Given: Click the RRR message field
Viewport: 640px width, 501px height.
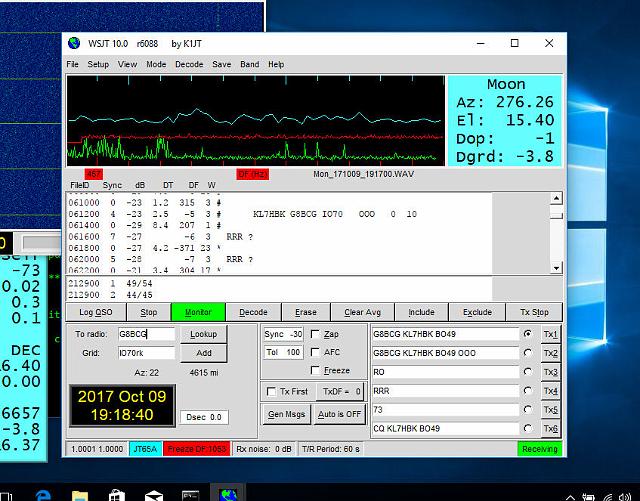Looking at the screenshot, I should pos(445,391).
